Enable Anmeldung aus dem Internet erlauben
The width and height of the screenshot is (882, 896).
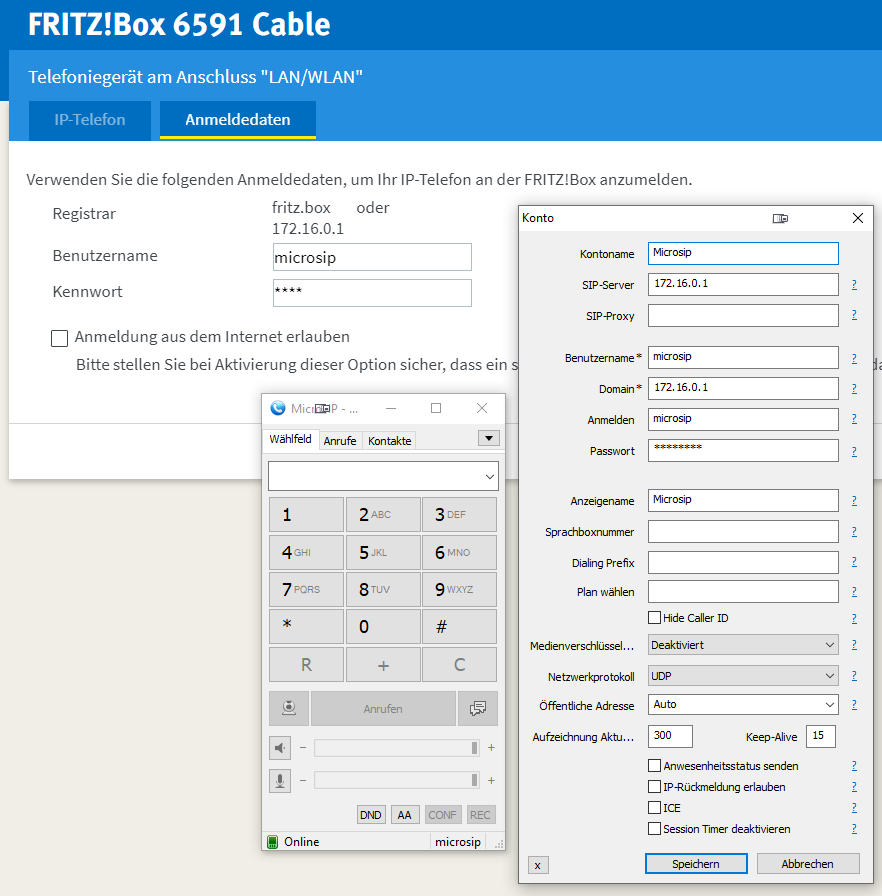point(59,338)
